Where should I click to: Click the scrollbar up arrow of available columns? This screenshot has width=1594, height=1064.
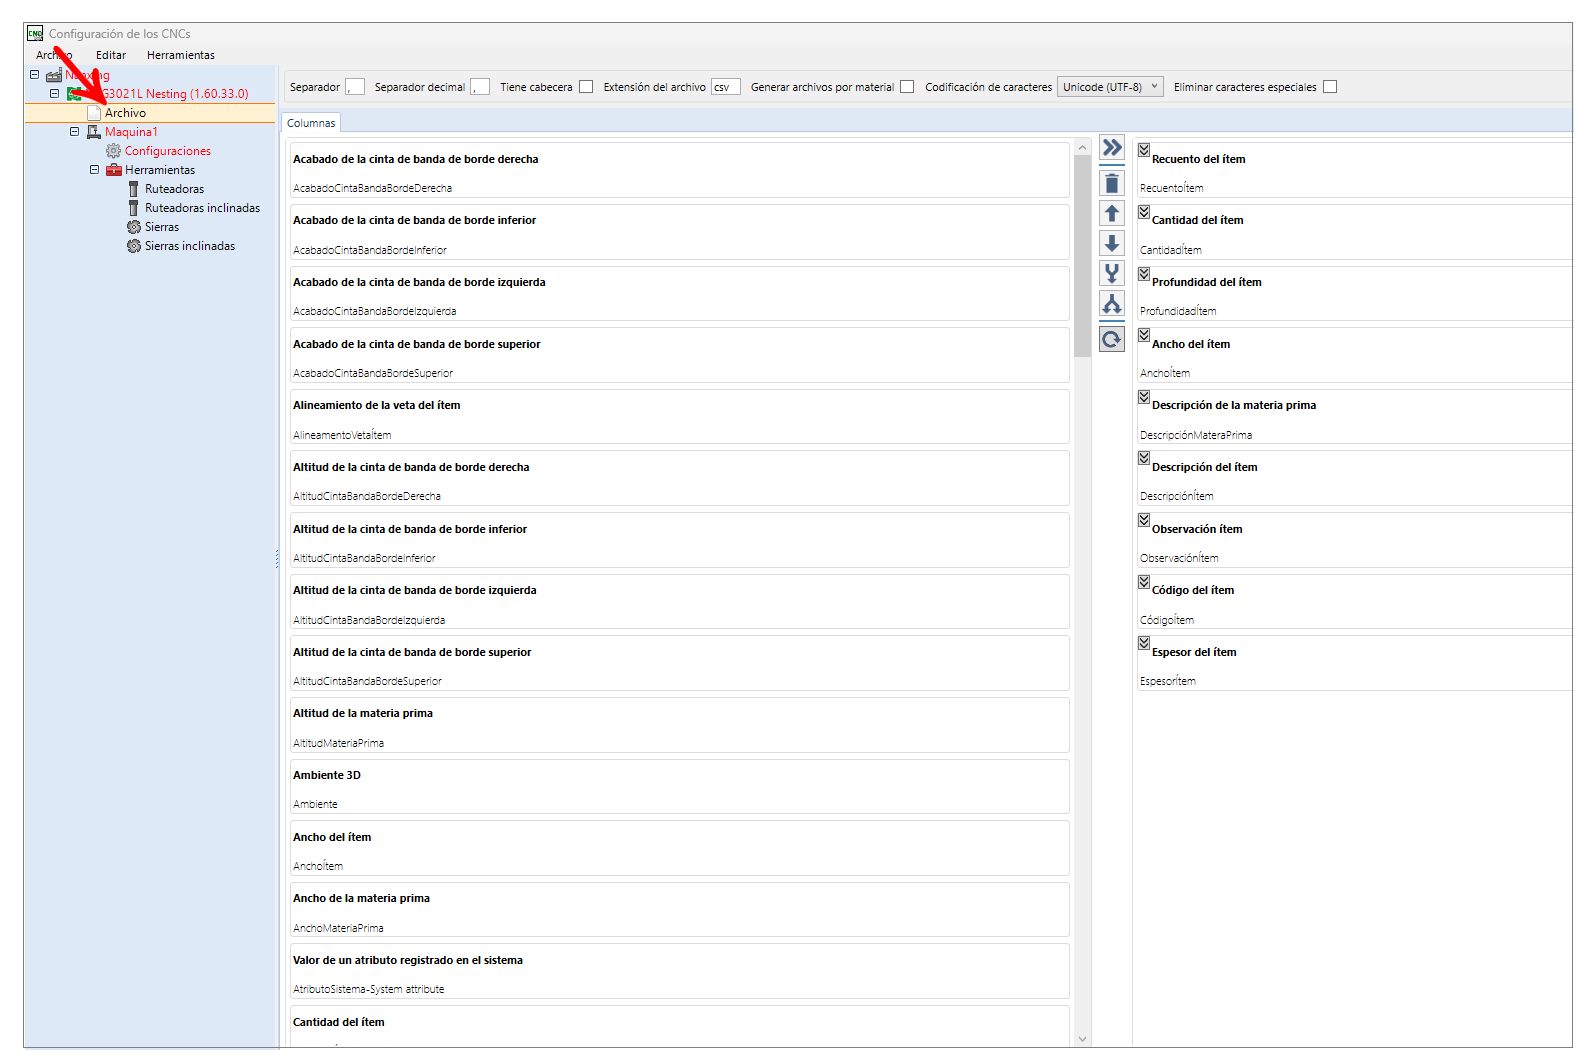click(x=1082, y=147)
